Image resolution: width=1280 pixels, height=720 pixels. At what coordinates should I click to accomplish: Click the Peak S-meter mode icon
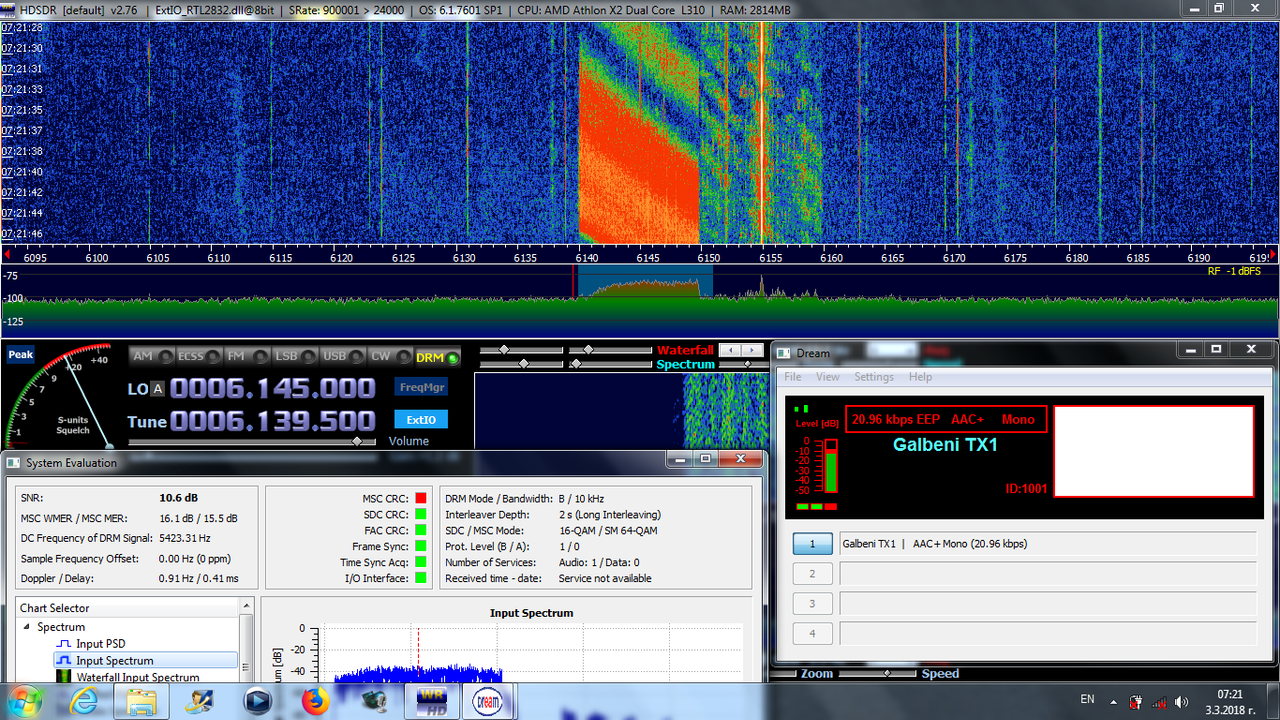coord(20,355)
